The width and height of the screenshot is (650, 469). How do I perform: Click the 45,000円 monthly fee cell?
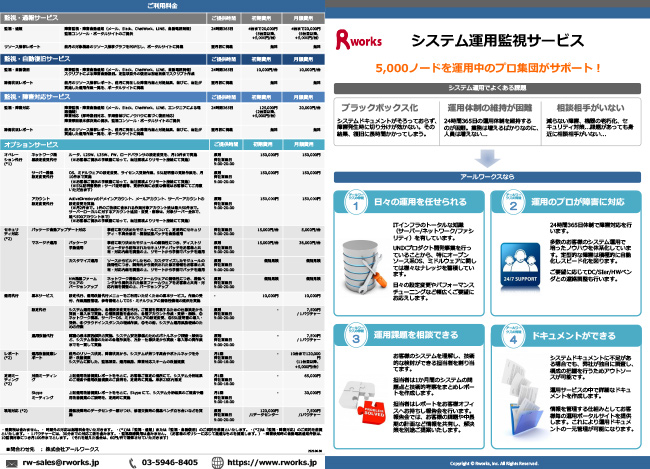pos(312,376)
